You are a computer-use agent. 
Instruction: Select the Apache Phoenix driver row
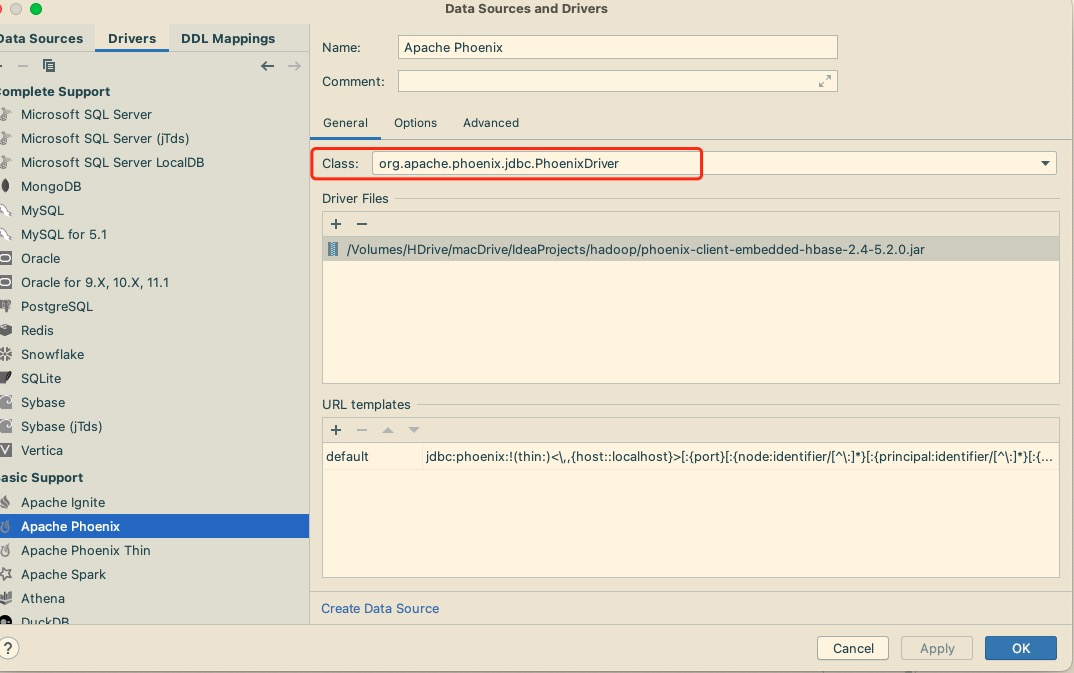tap(154, 526)
